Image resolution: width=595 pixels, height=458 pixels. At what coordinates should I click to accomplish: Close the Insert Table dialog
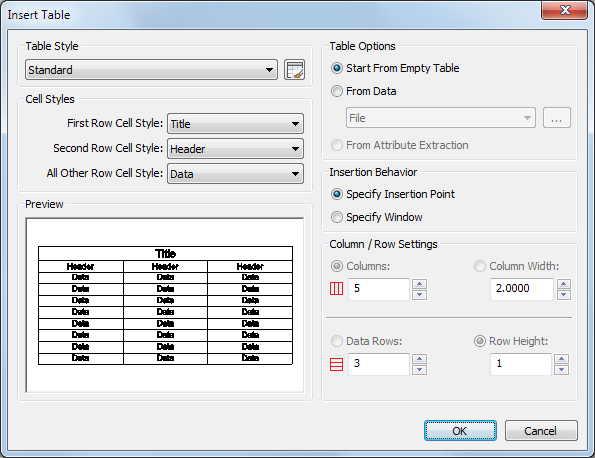pyautogui.click(x=565, y=10)
